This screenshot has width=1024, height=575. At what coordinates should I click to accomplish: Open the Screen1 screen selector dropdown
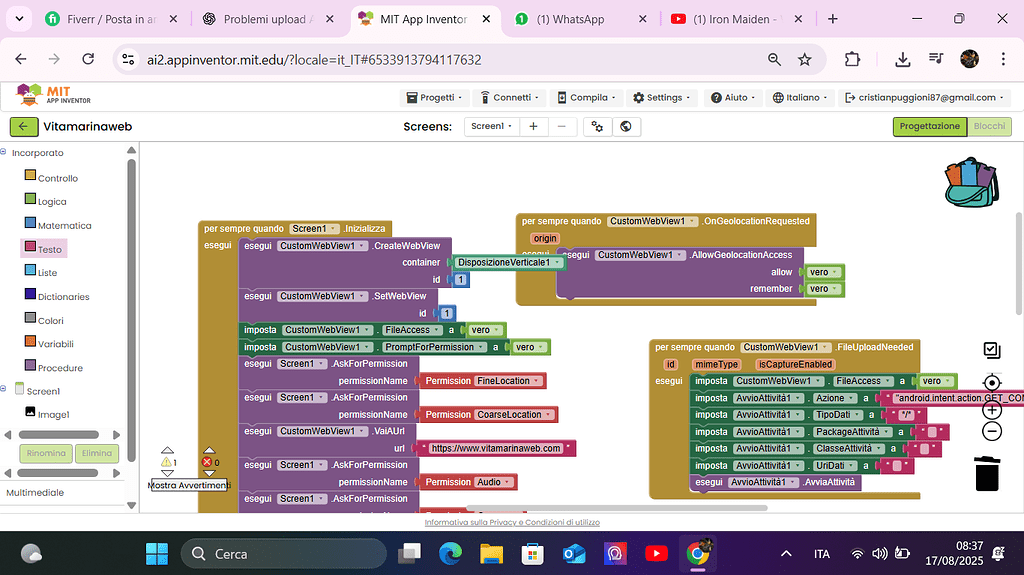(492, 126)
